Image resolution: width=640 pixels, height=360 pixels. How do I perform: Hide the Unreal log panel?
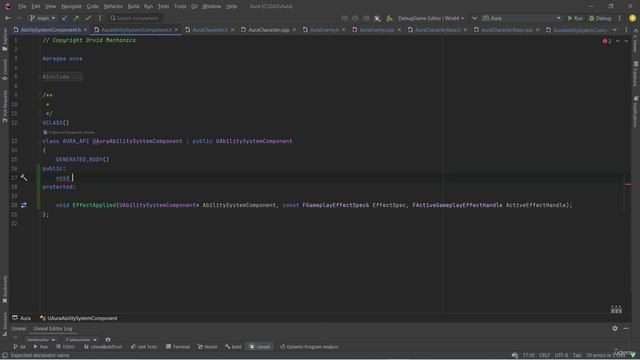pyautogui.click(x=626, y=329)
